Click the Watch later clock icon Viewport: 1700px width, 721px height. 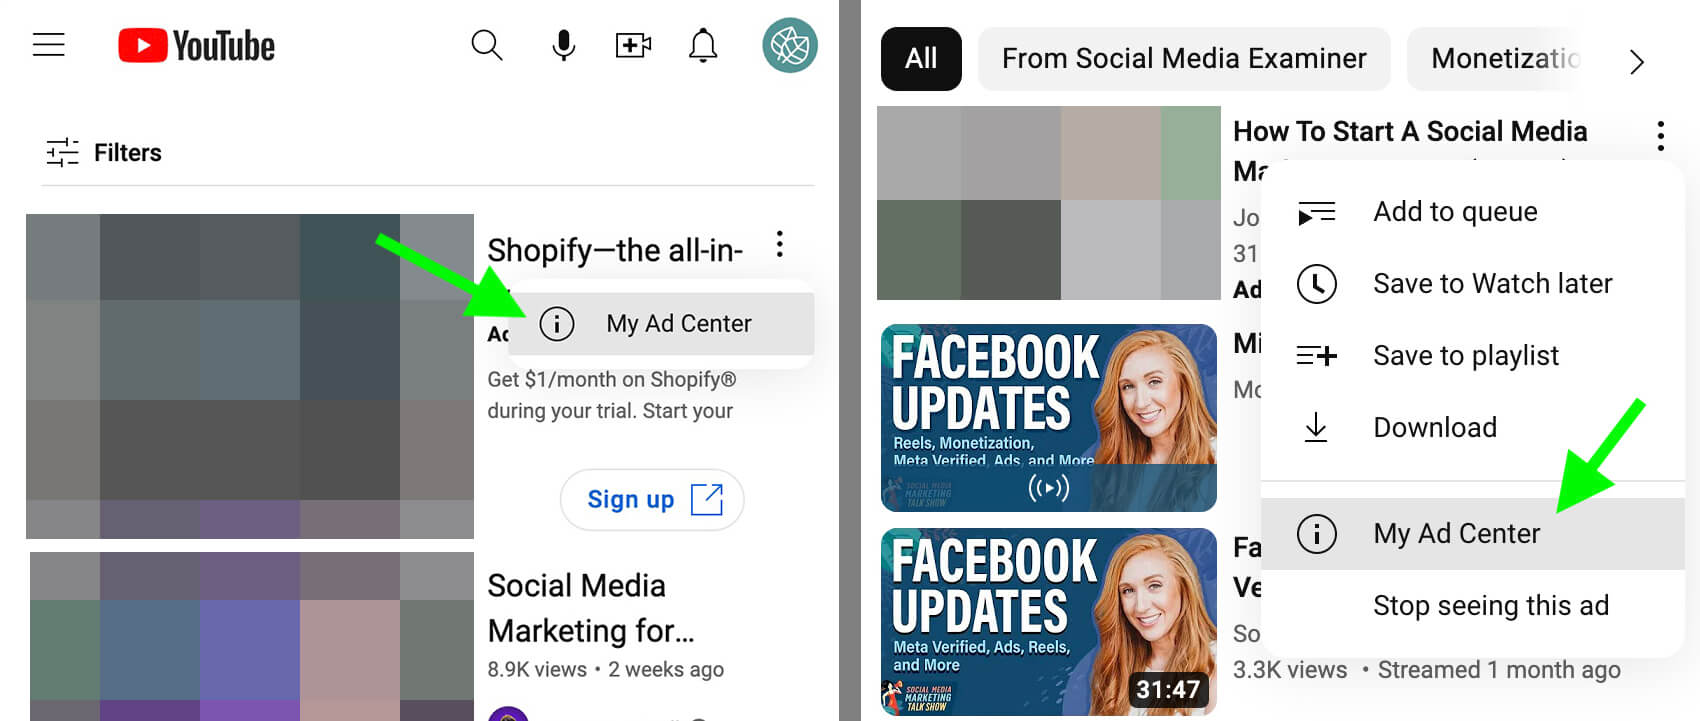(x=1316, y=284)
